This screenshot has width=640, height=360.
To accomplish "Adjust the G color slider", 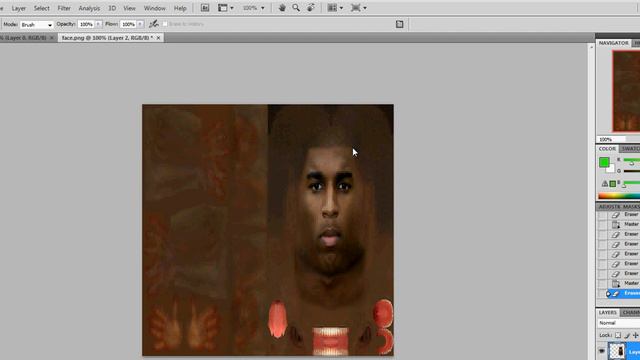I will pyautogui.click(x=631, y=171).
